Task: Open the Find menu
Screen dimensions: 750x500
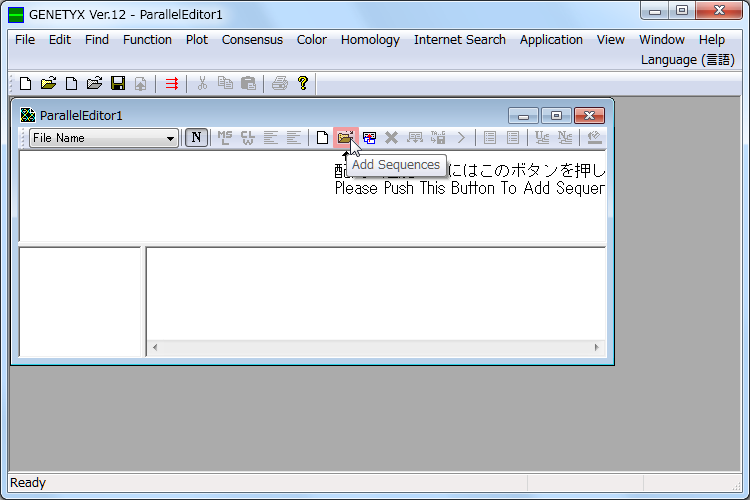Action: 97,40
